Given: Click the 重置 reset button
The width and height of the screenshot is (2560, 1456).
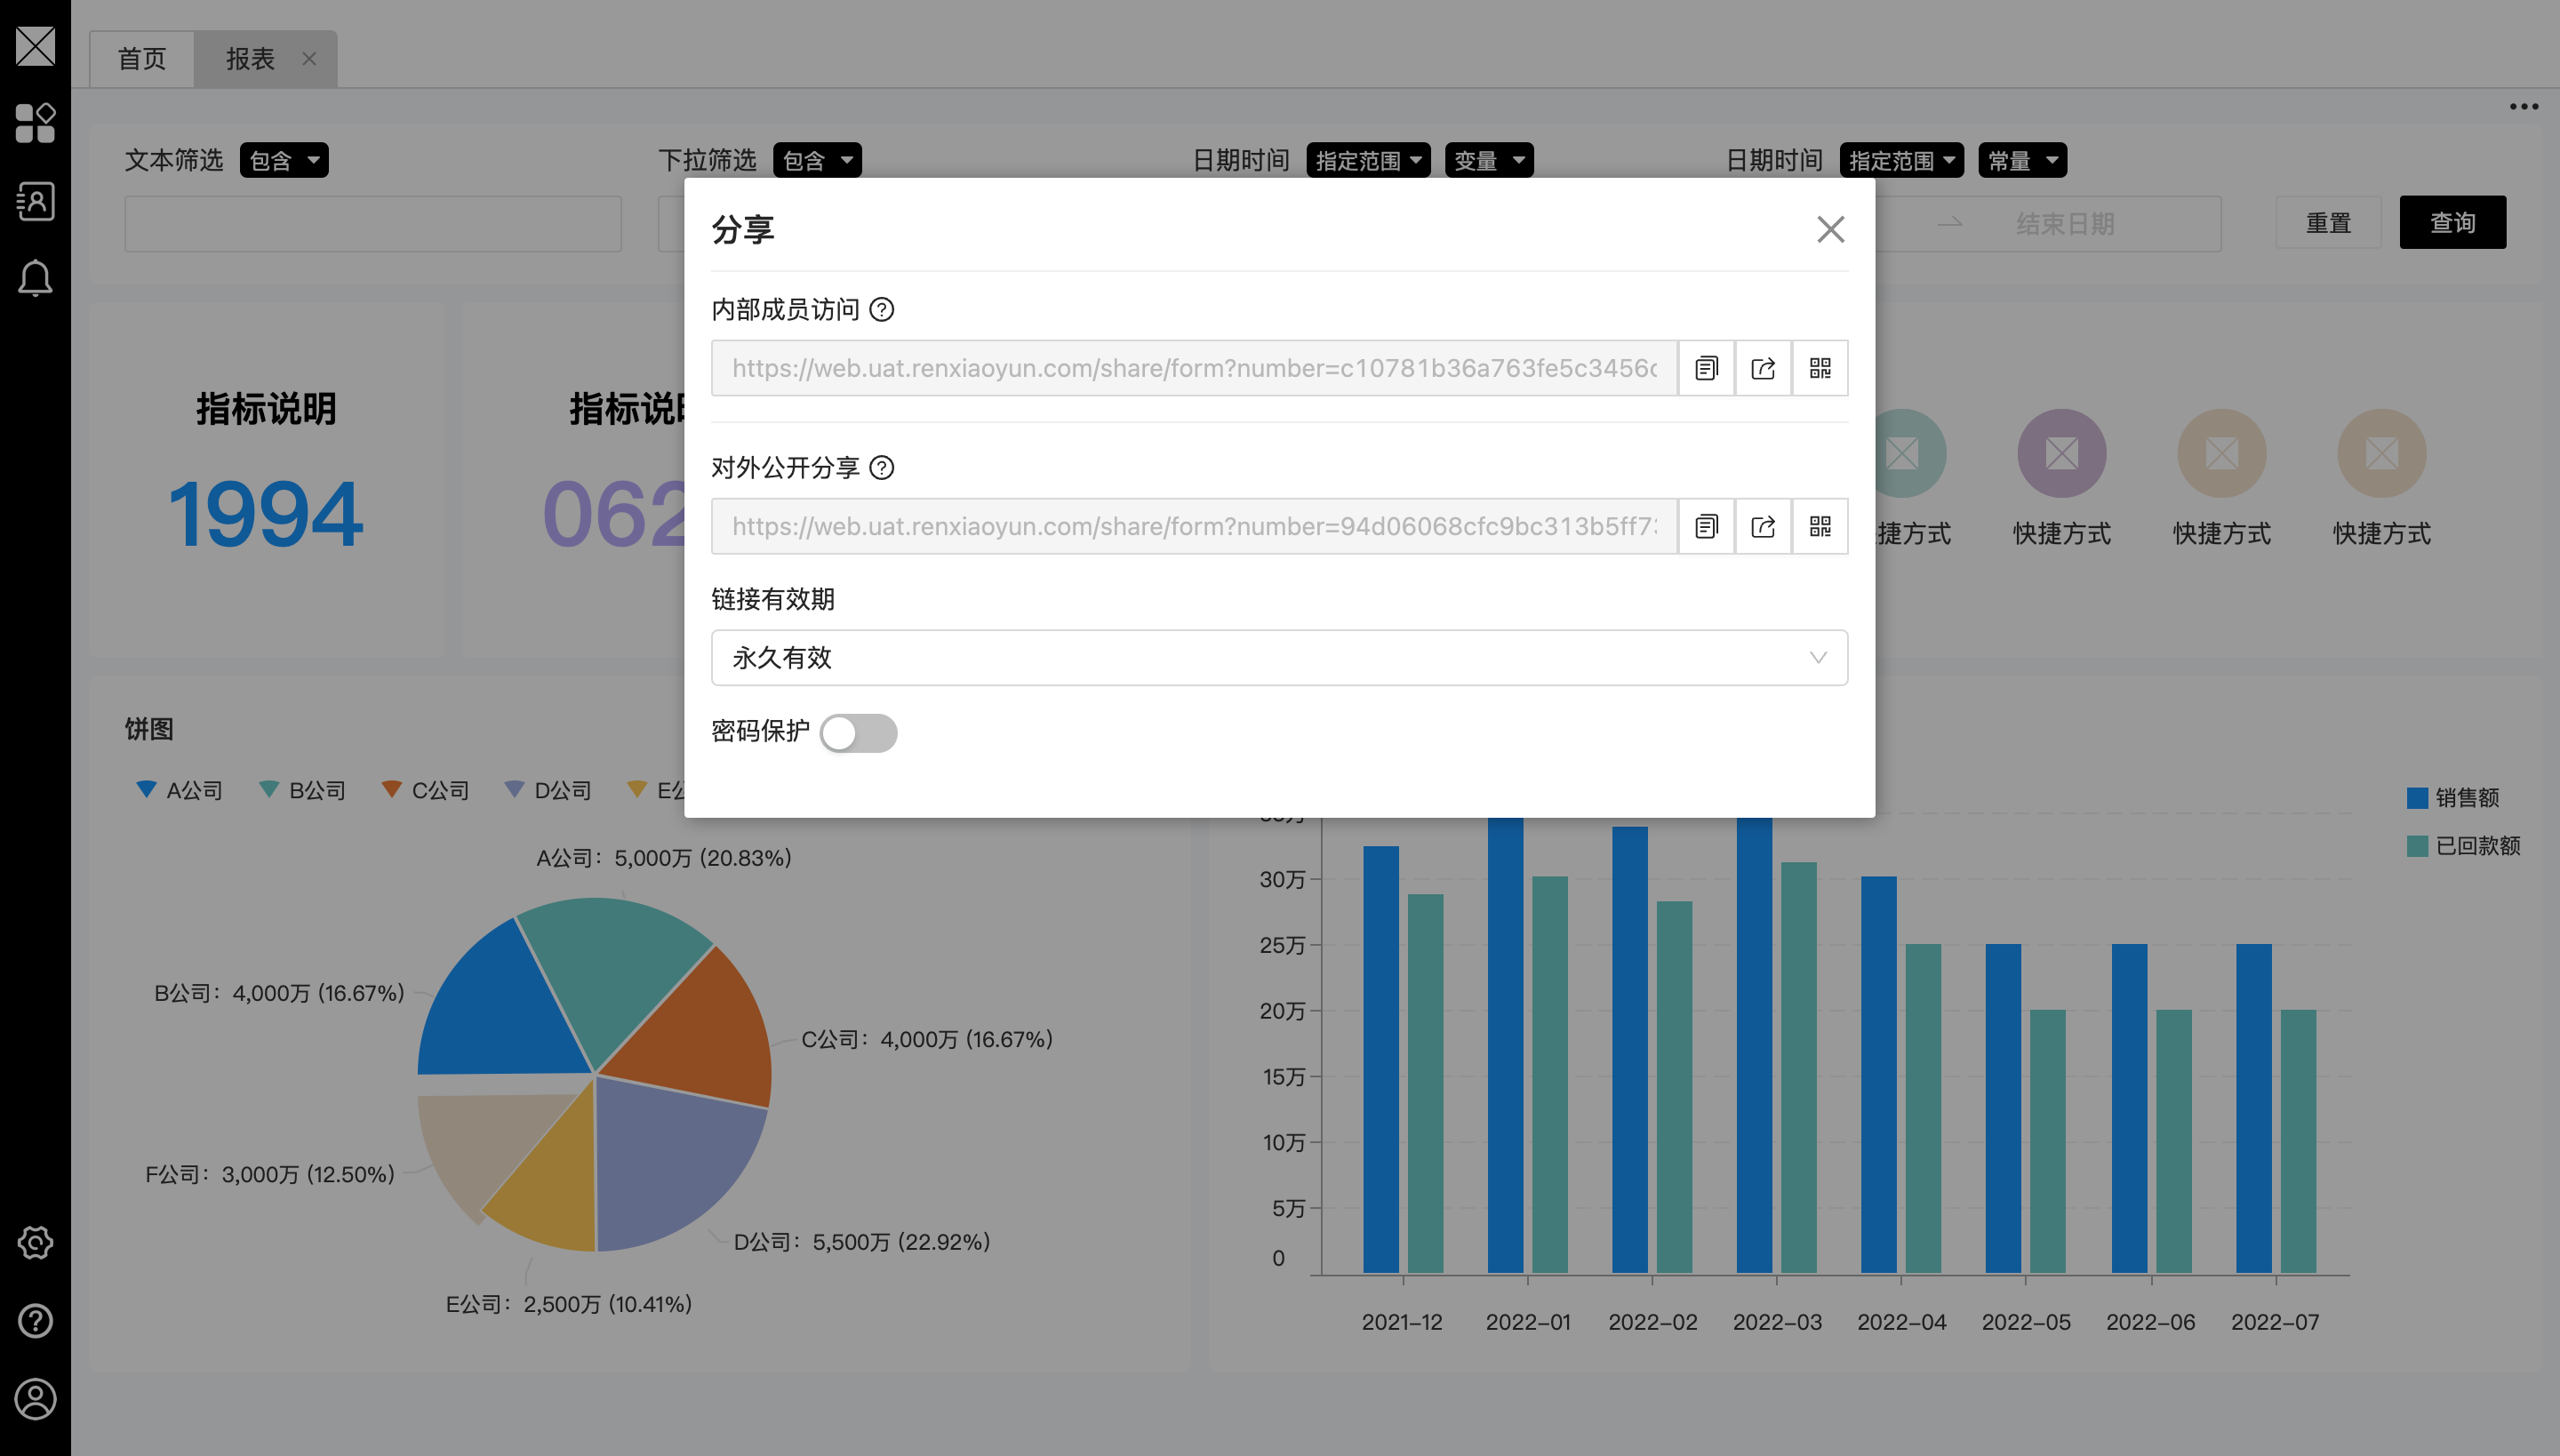Looking at the screenshot, I should pyautogui.click(x=2327, y=222).
